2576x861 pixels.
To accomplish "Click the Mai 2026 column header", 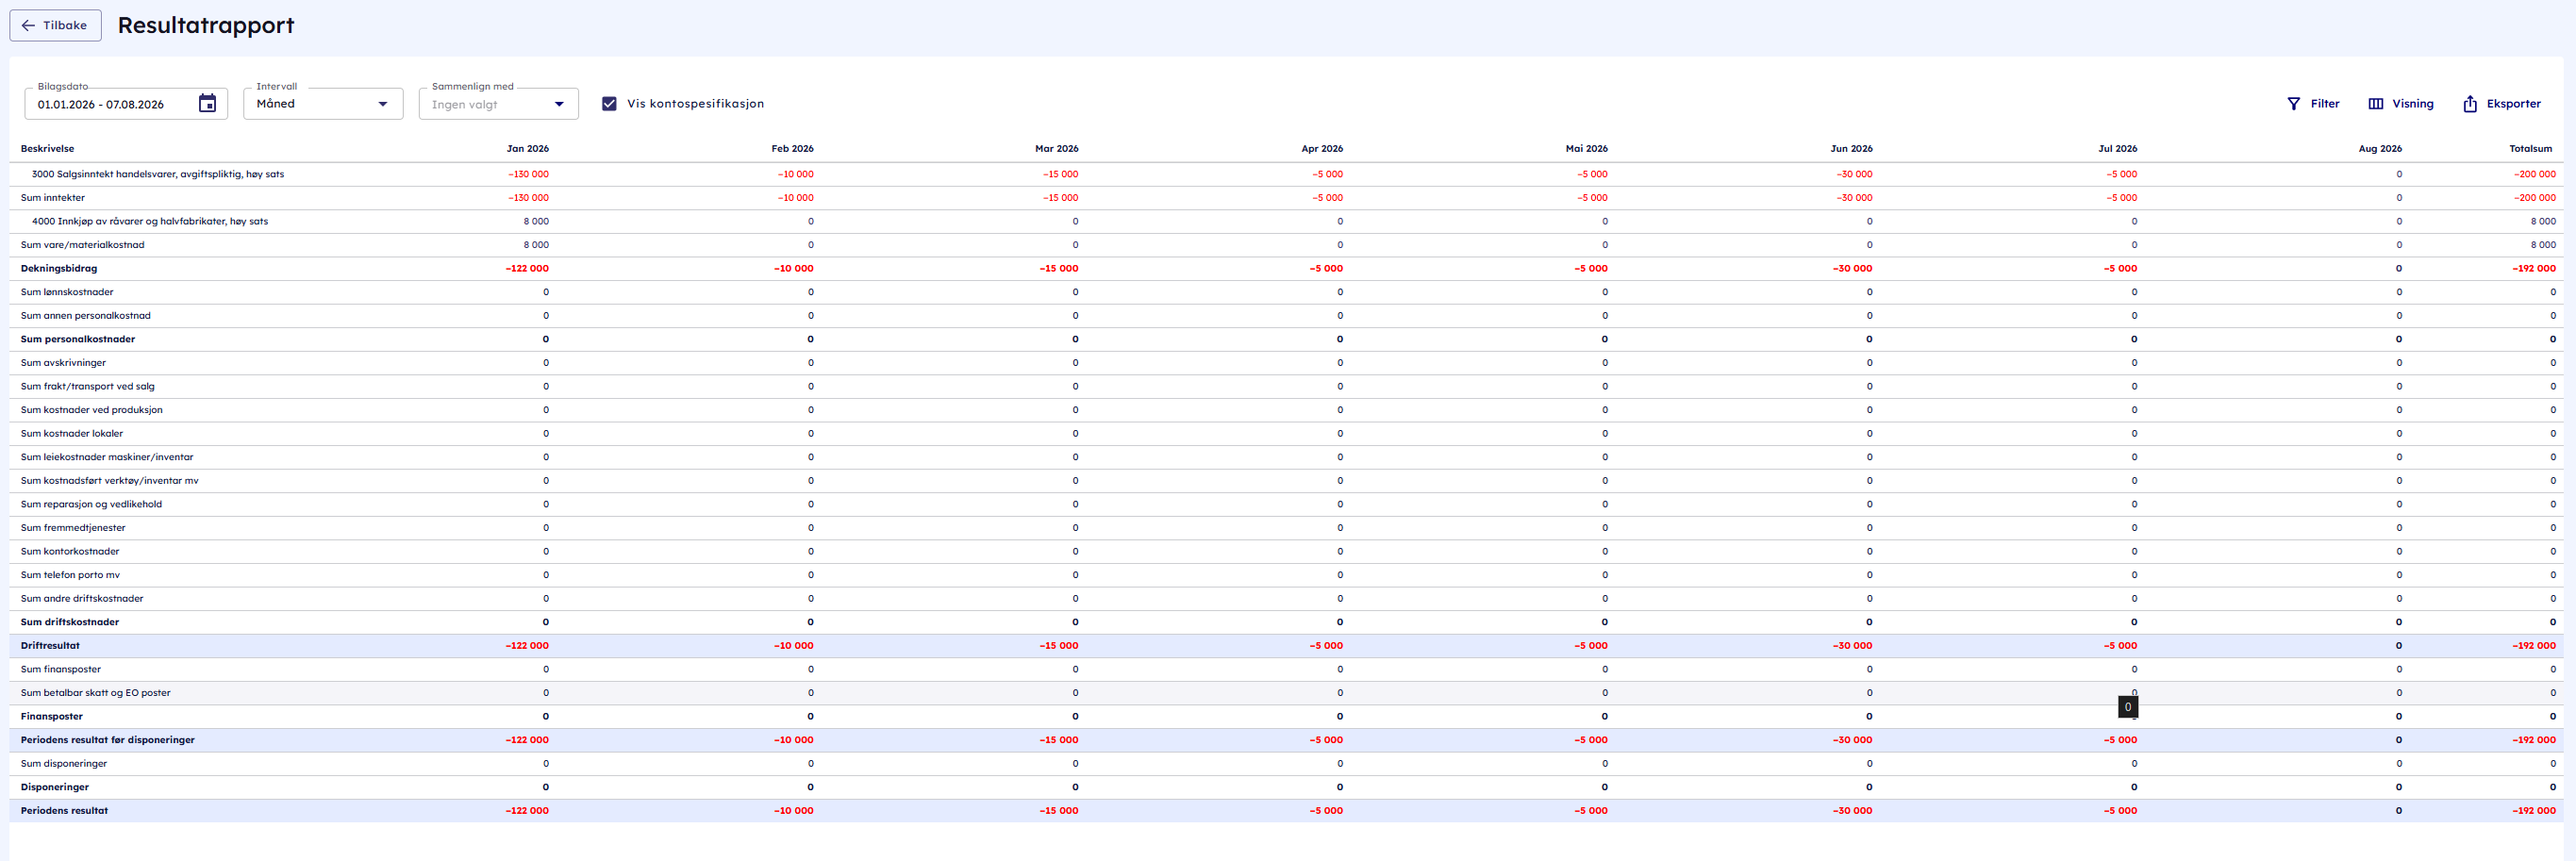I will (1586, 149).
